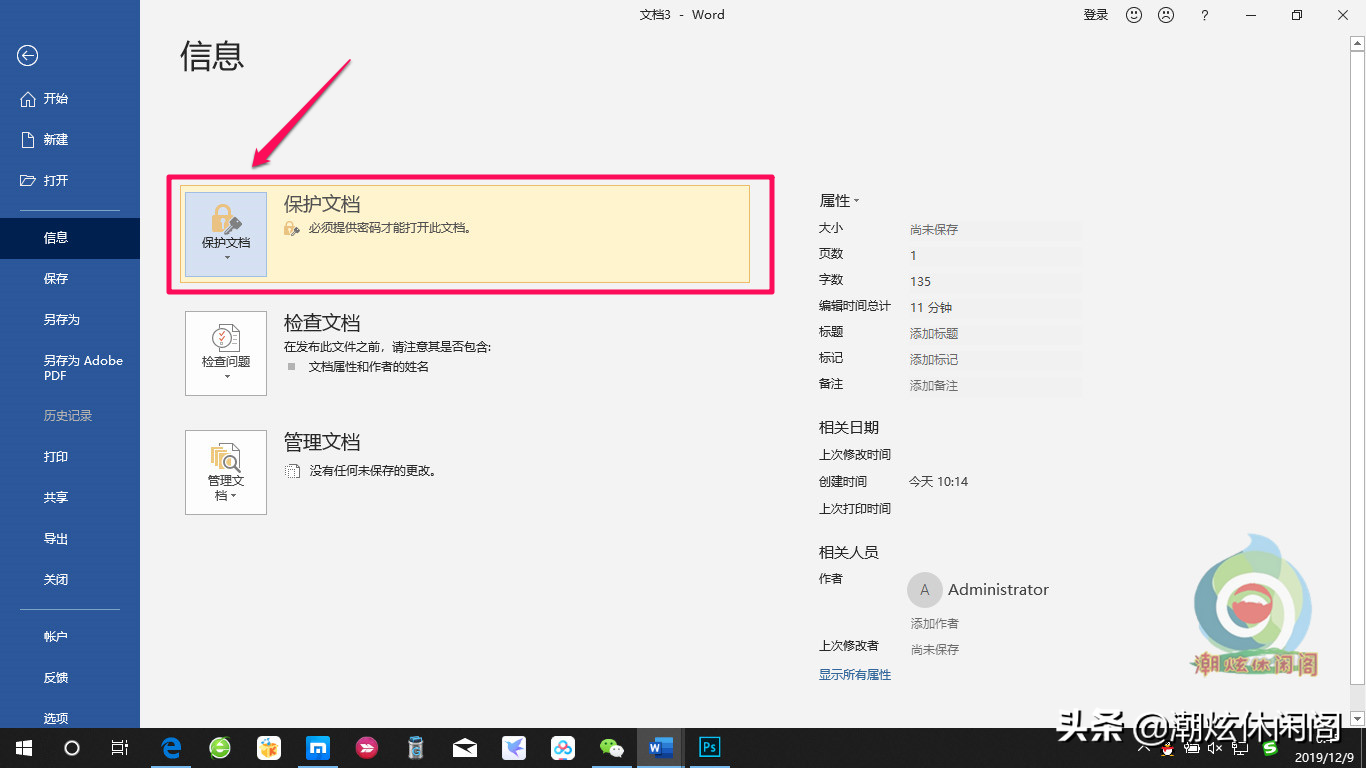
Task: Open WeChat from the taskbar
Action: pyautogui.click(x=611, y=748)
